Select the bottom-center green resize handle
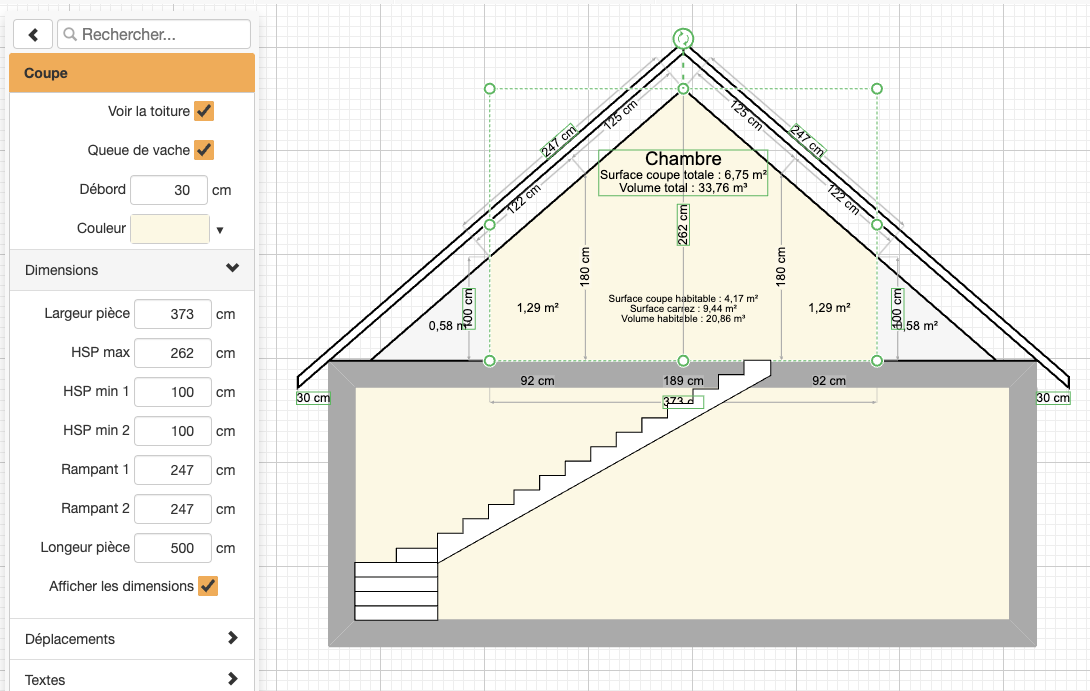The height and width of the screenshot is (691, 1090). click(x=683, y=360)
